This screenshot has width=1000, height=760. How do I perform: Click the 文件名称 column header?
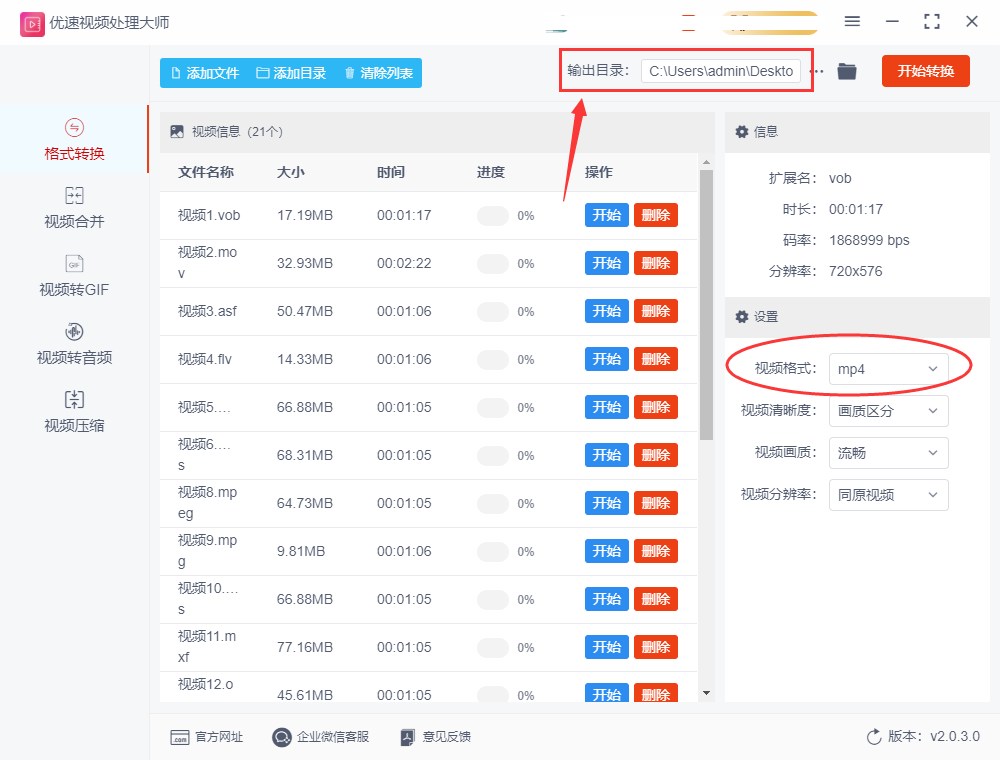coord(205,172)
